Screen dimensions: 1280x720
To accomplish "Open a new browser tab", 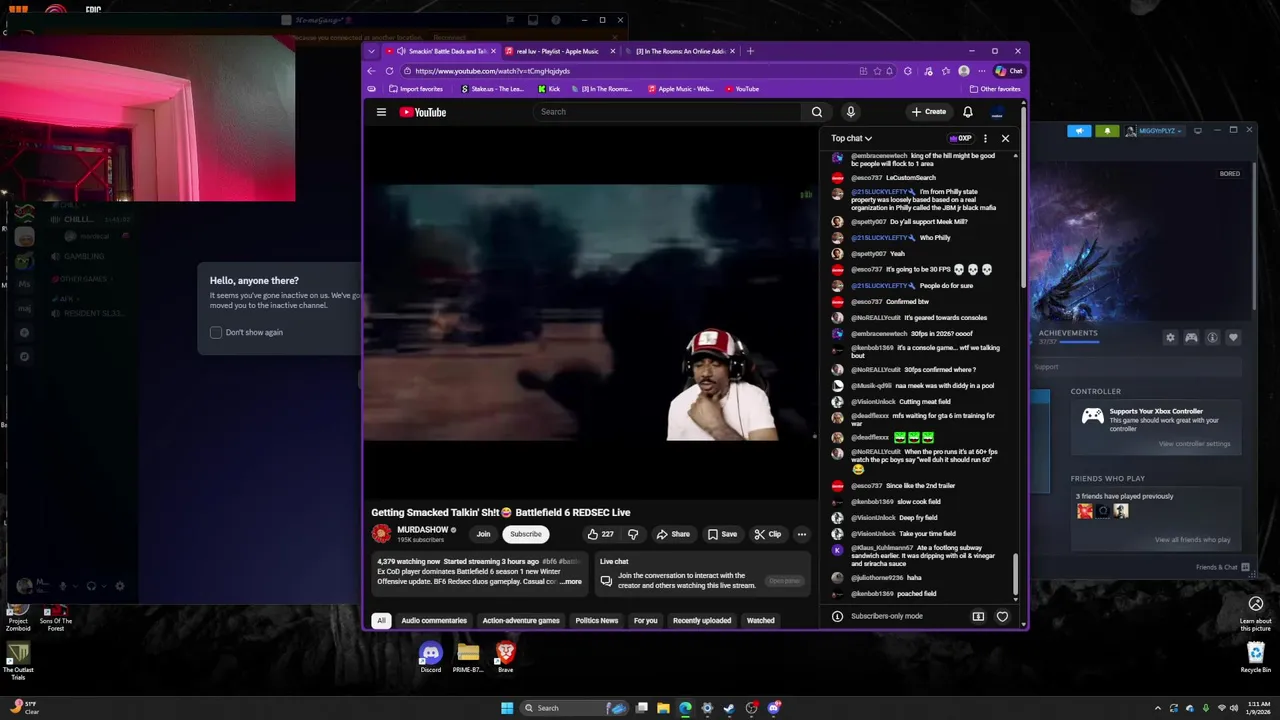I will point(750,51).
